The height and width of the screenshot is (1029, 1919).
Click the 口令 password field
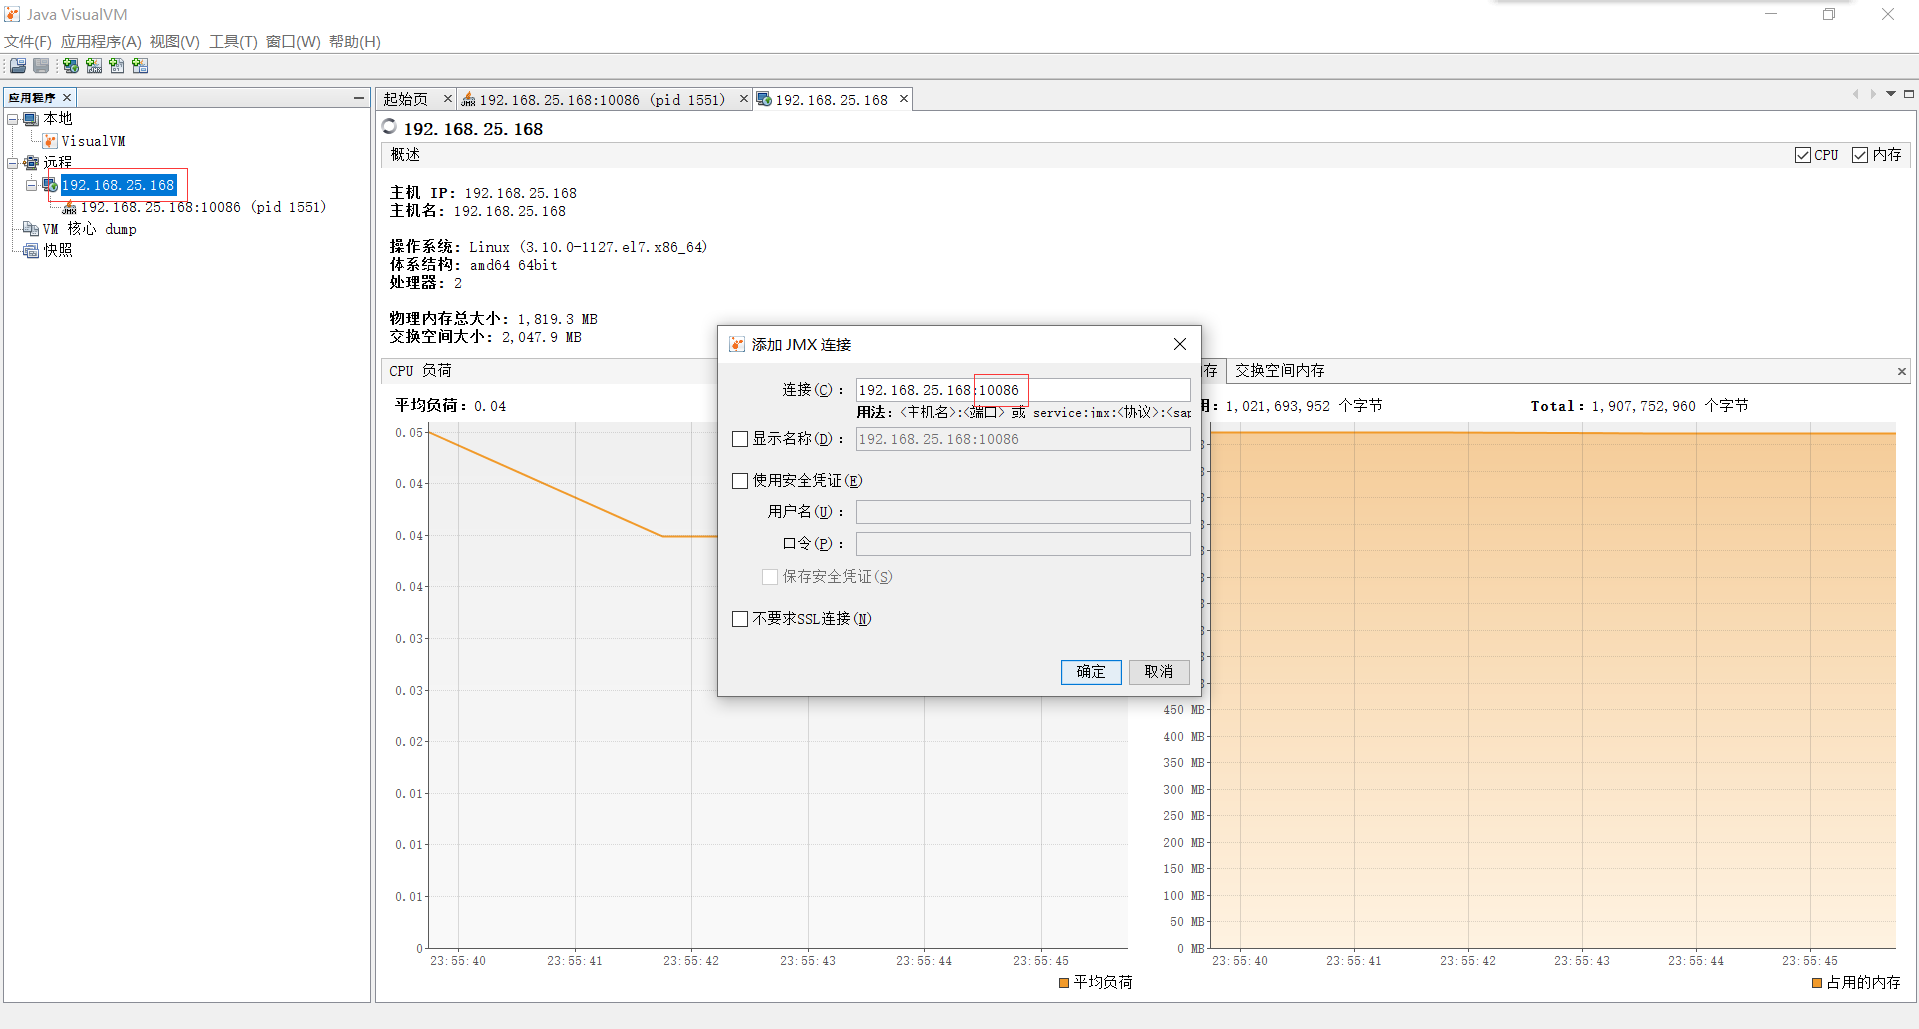click(1023, 544)
